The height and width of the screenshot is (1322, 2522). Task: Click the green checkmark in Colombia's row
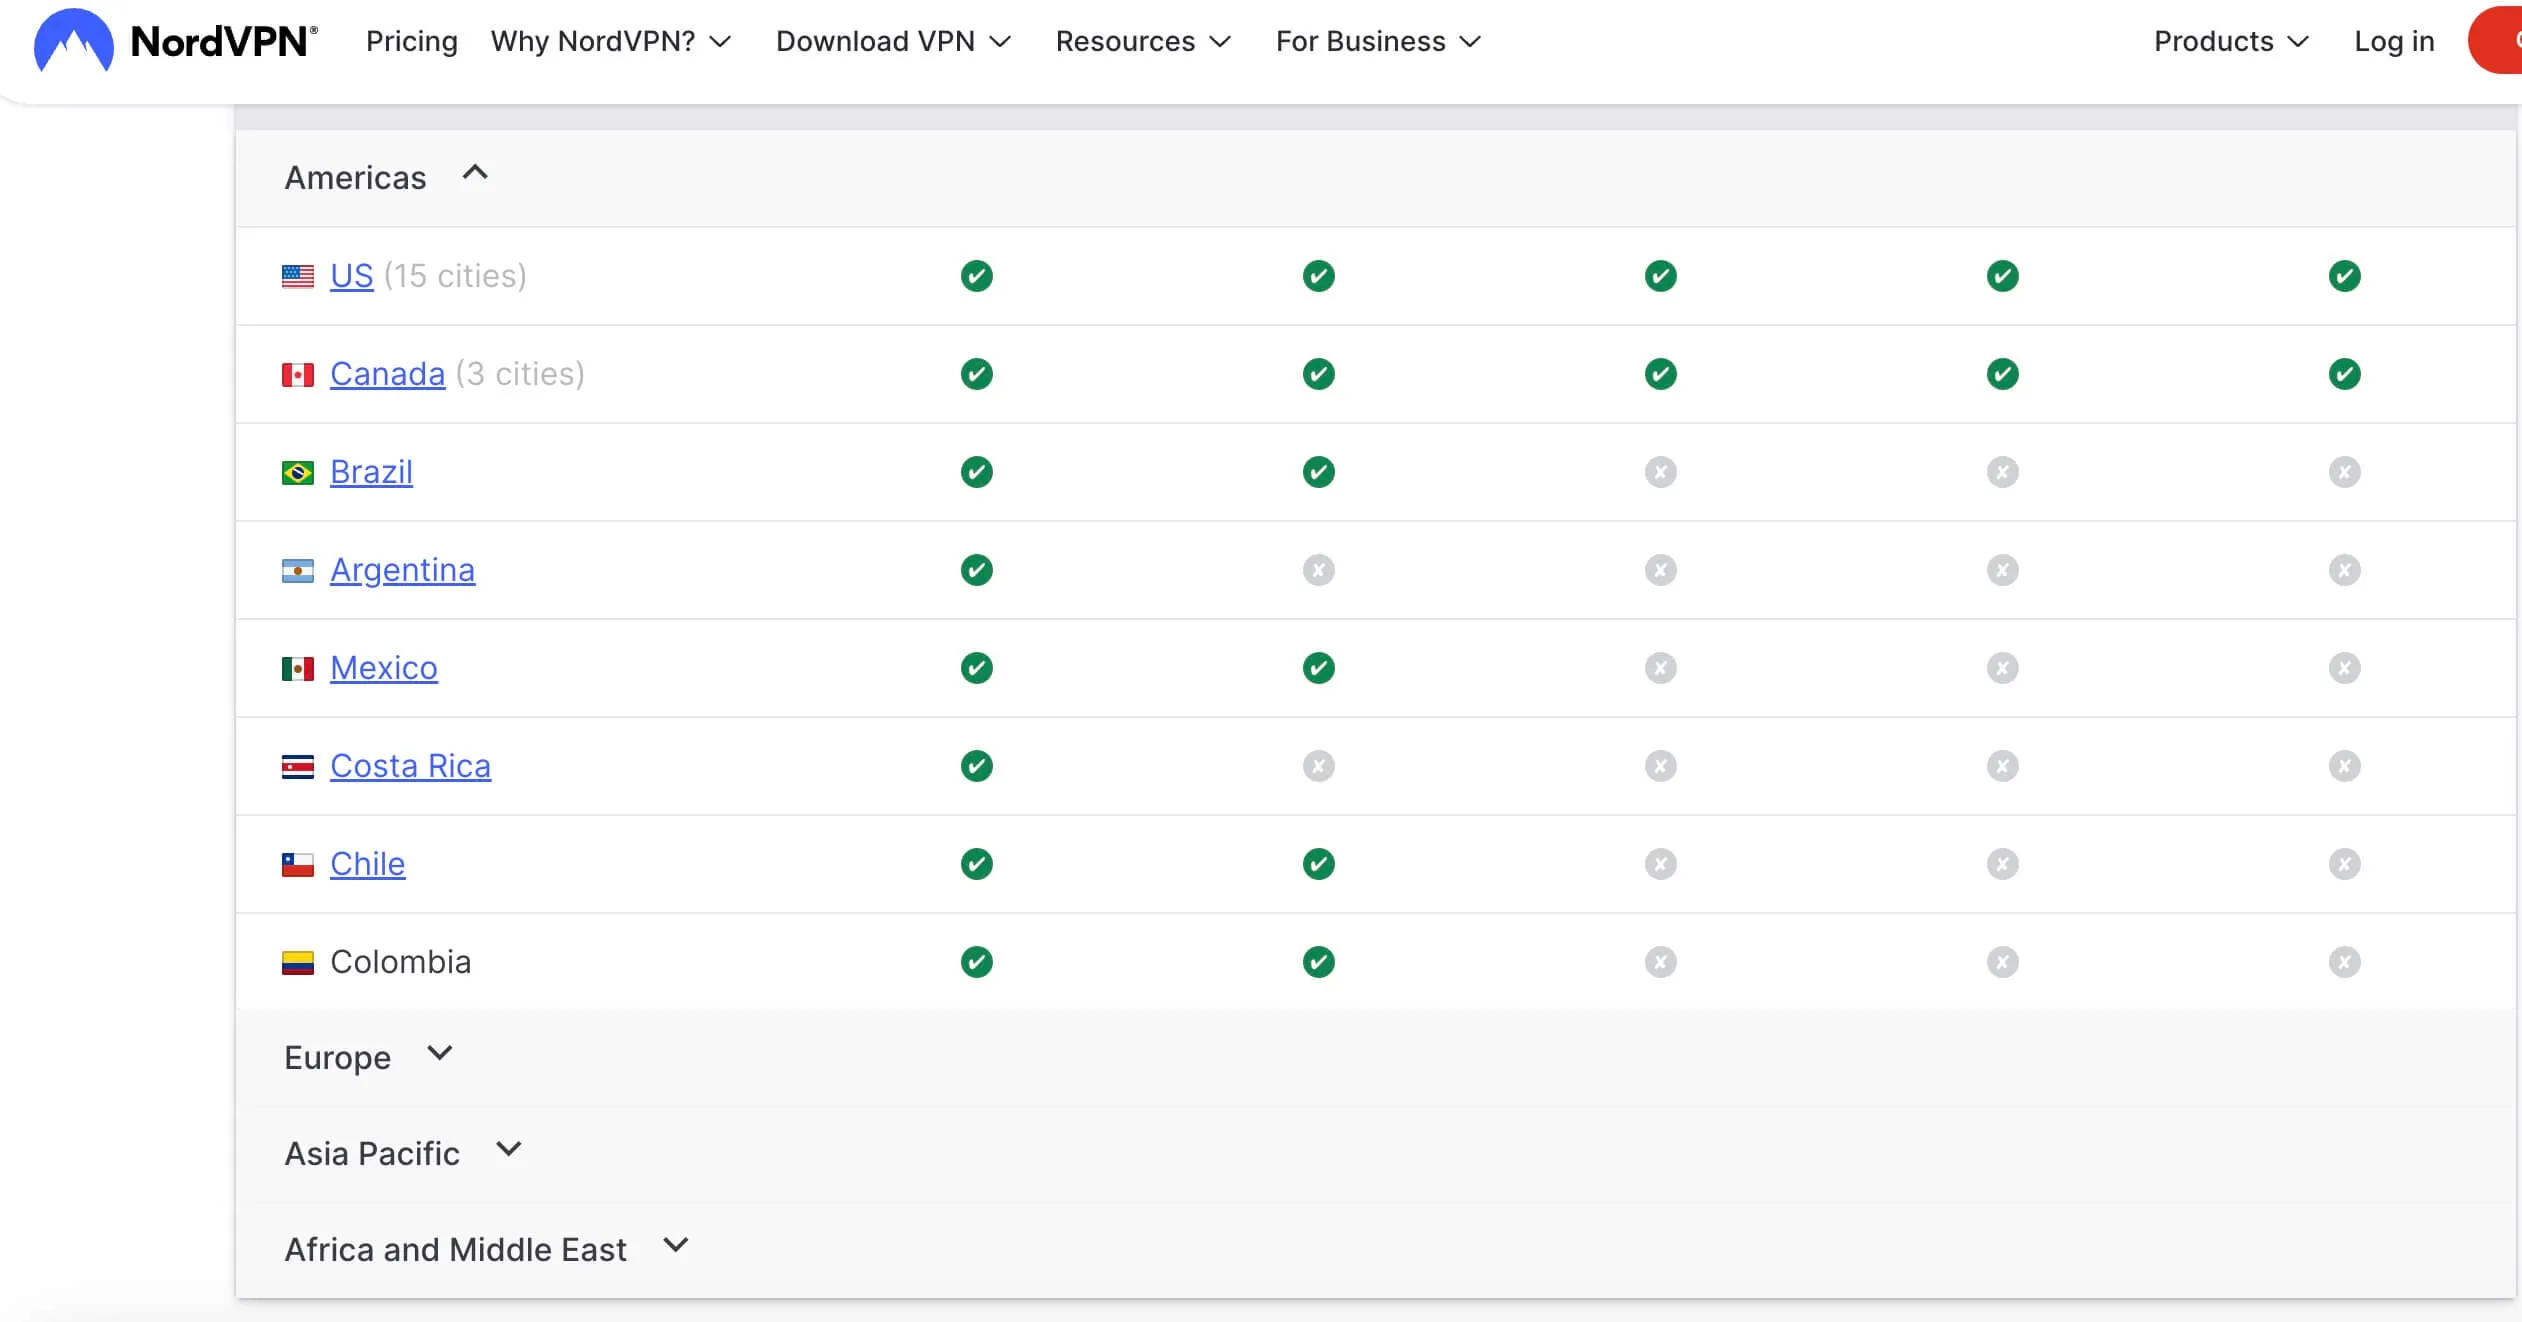[975, 961]
